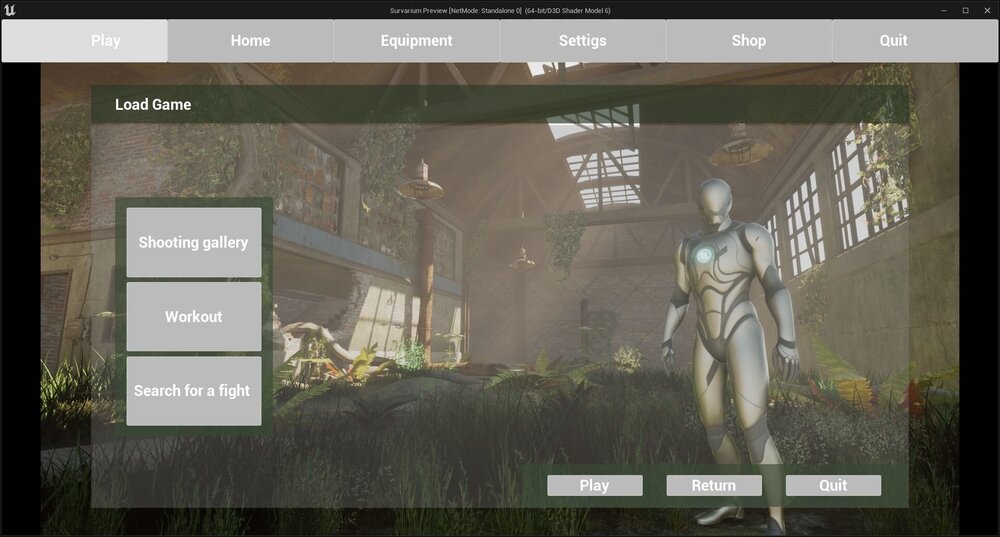Maximize the Survarium Preview window

coord(966,10)
